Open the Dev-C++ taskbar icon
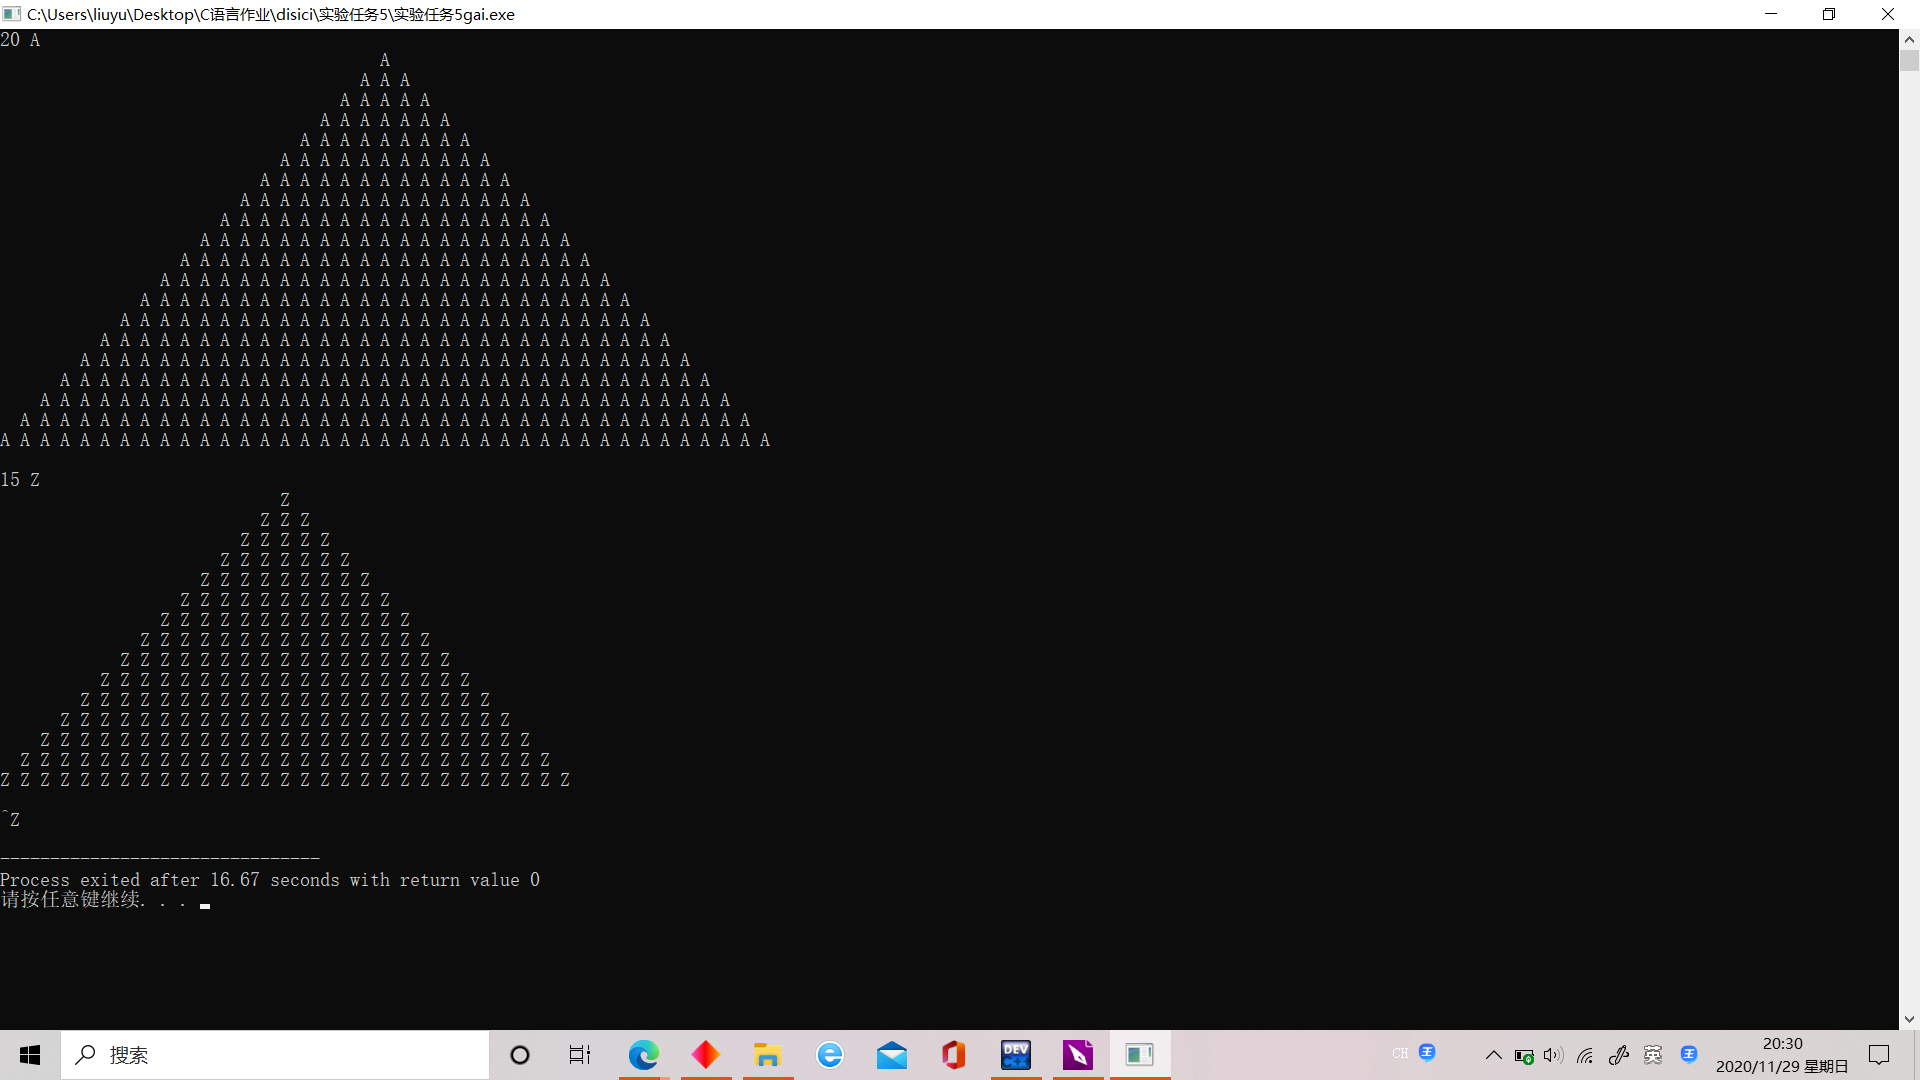 tap(1016, 1055)
